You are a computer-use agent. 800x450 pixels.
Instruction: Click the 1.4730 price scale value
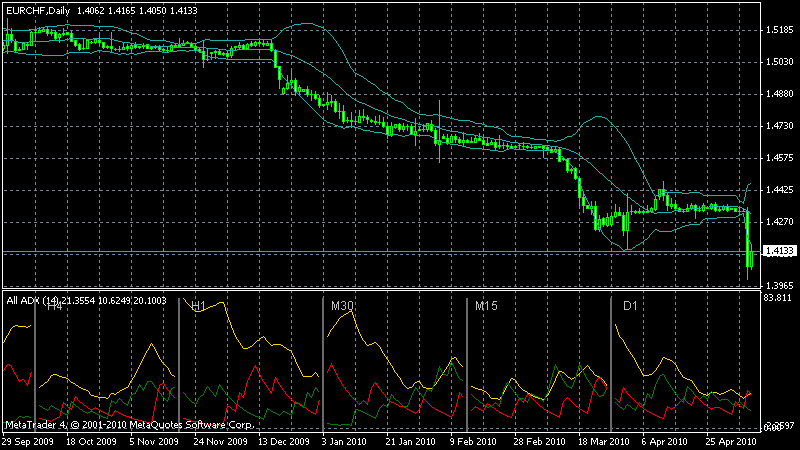[780, 126]
